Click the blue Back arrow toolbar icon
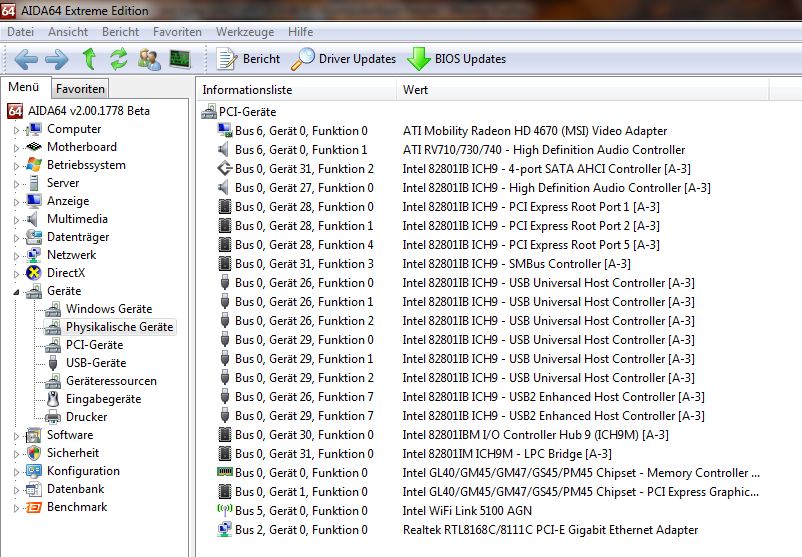 tap(26, 59)
